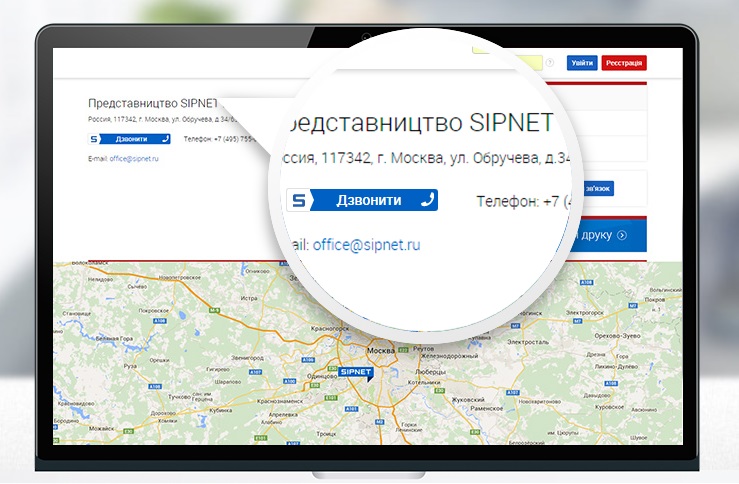Click the S logo of the small unmagnified Дзвонити button
The height and width of the screenshot is (484, 739).
tap(94, 139)
